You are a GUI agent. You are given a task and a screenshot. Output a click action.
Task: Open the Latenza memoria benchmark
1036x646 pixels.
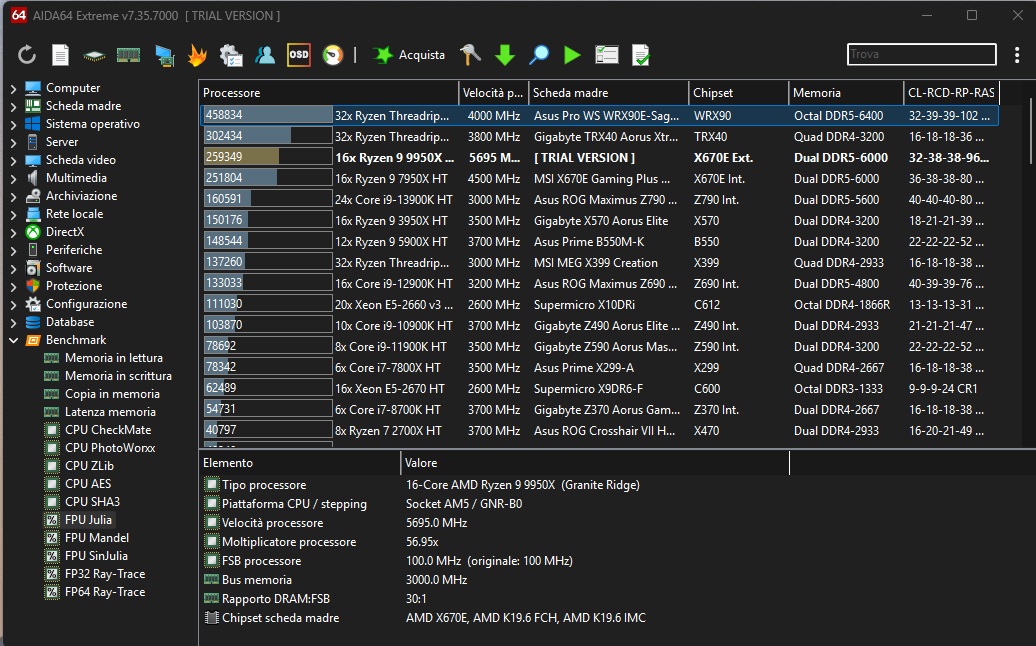pos(110,412)
